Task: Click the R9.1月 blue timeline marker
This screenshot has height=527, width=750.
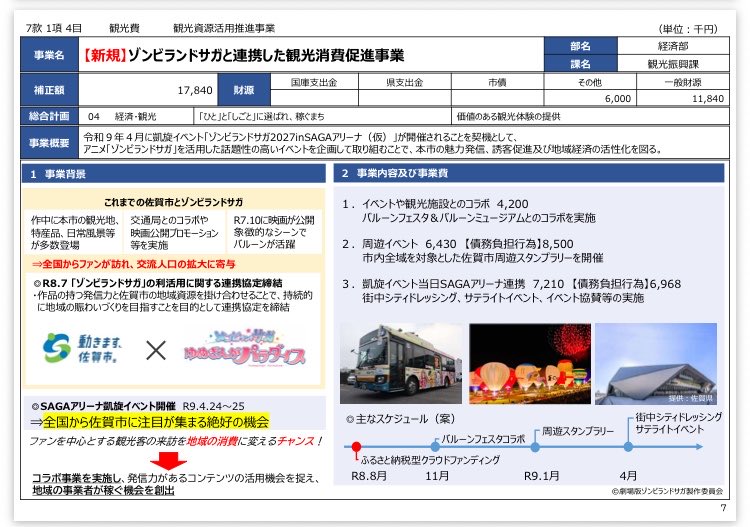Action: (535, 447)
